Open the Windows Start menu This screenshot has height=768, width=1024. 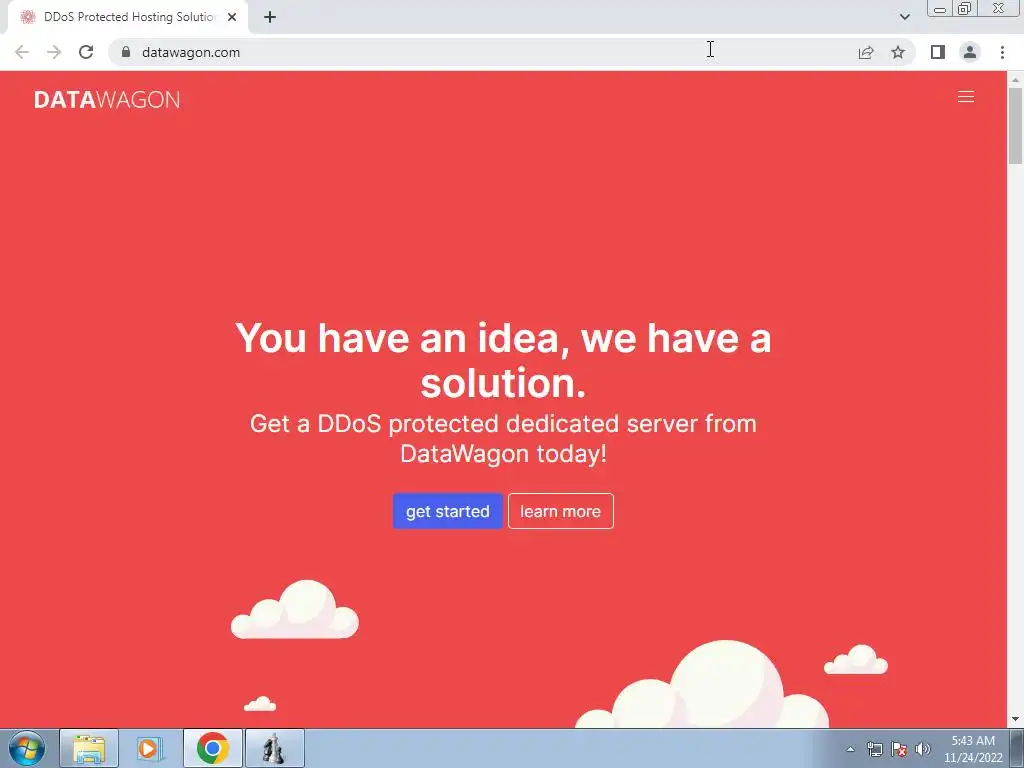[x=27, y=748]
